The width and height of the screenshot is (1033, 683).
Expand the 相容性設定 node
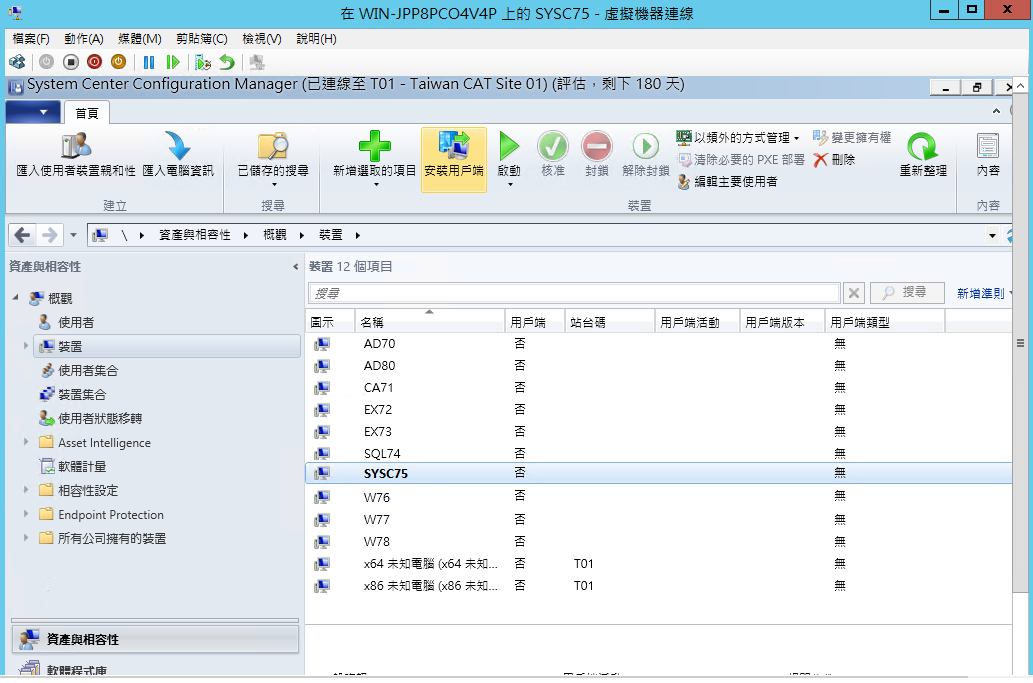pyautogui.click(x=26, y=490)
